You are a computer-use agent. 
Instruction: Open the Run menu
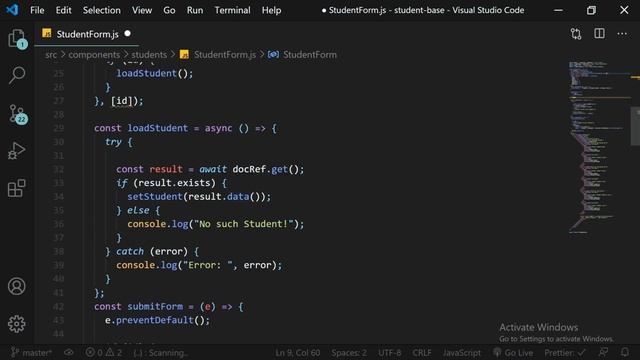(195, 10)
